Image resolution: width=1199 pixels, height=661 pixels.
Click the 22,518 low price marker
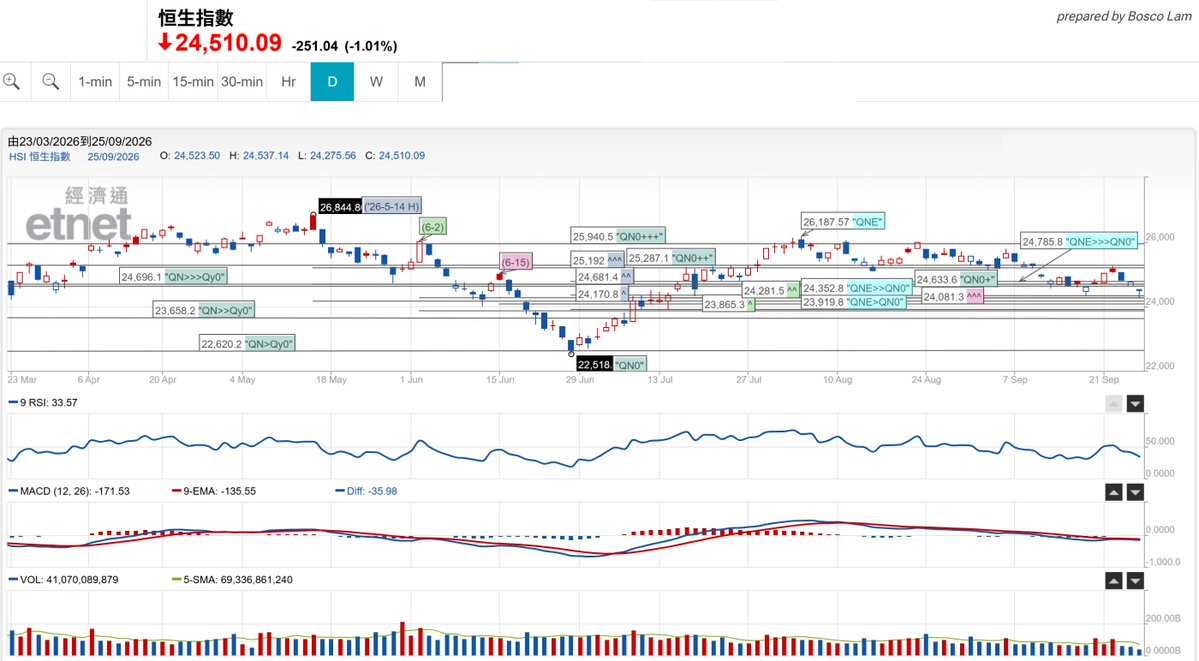point(595,364)
